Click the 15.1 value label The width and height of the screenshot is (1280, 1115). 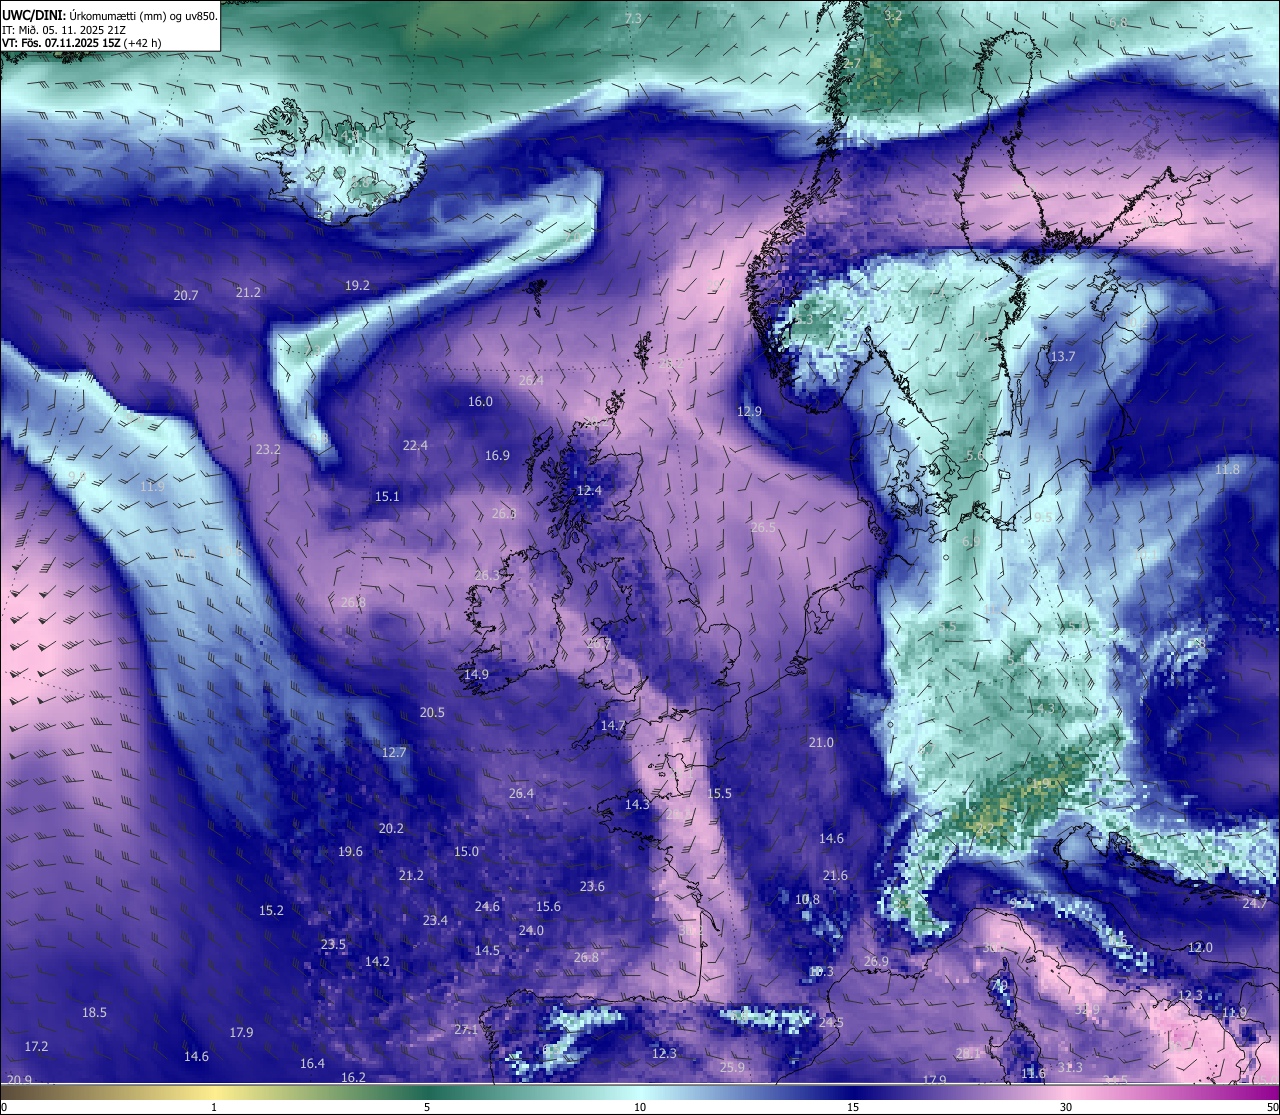(387, 496)
